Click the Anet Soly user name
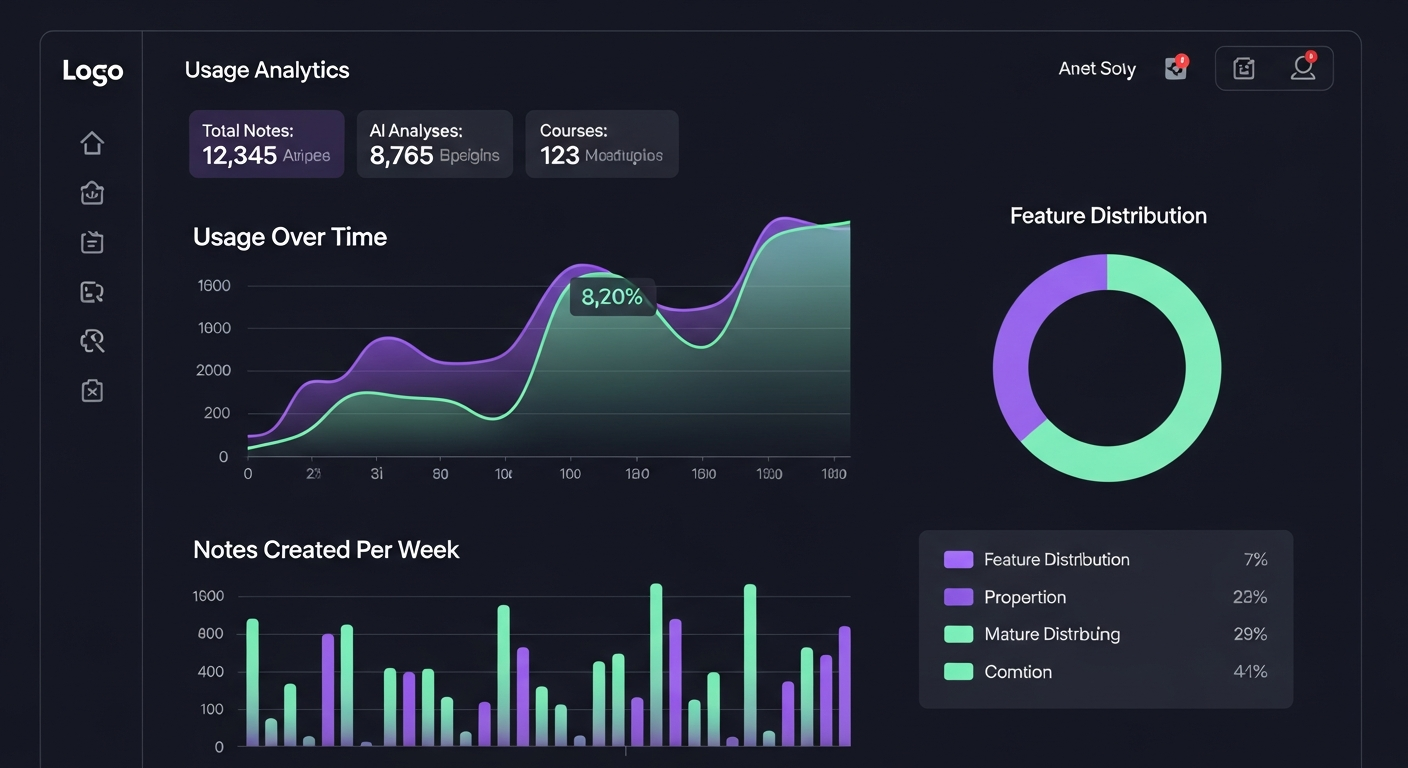Image resolution: width=1408 pixels, height=768 pixels. coord(1097,69)
